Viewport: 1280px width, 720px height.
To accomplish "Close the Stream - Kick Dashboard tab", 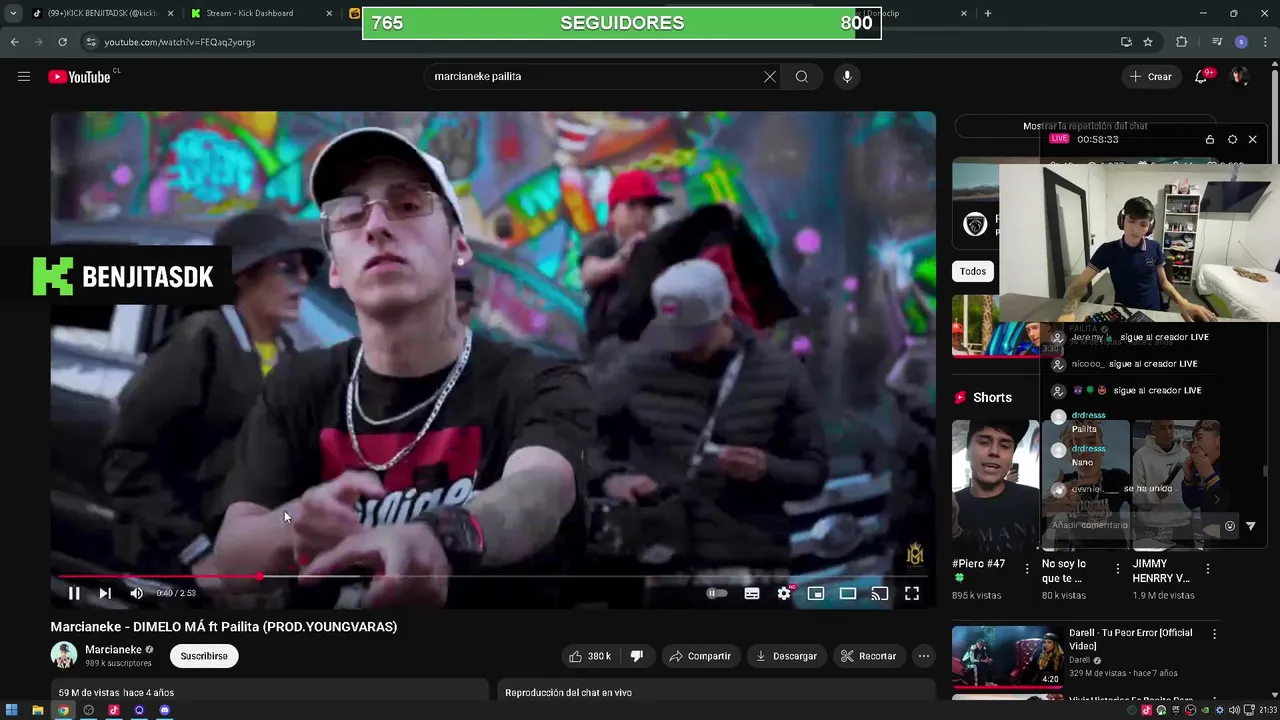I will 329,13.
